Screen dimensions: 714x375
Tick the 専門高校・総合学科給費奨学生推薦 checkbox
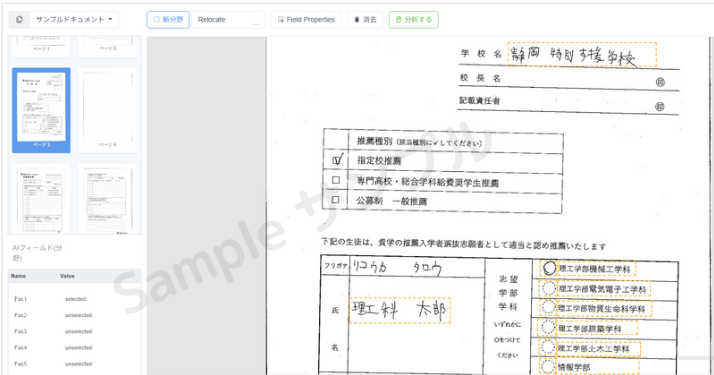pyautogui.click(x=336, y=180)
